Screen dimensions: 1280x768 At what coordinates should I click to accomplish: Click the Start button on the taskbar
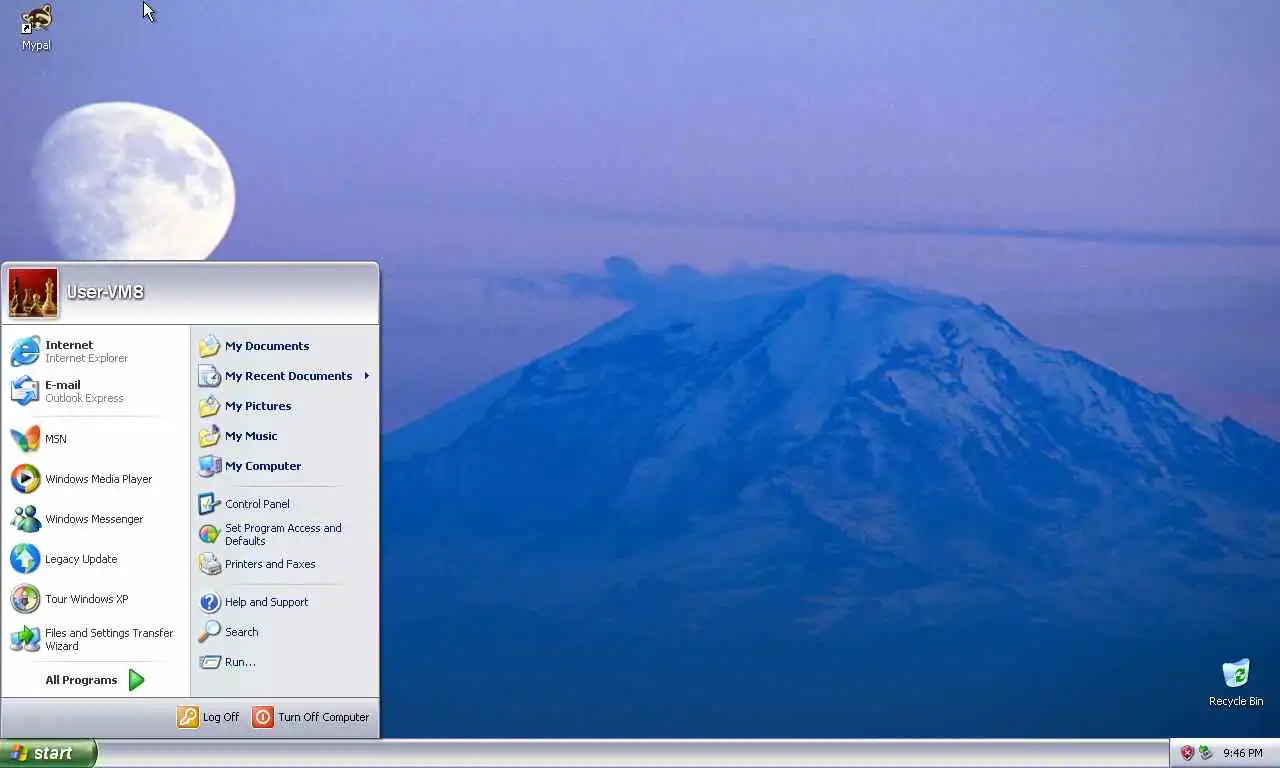click(48, 753)
